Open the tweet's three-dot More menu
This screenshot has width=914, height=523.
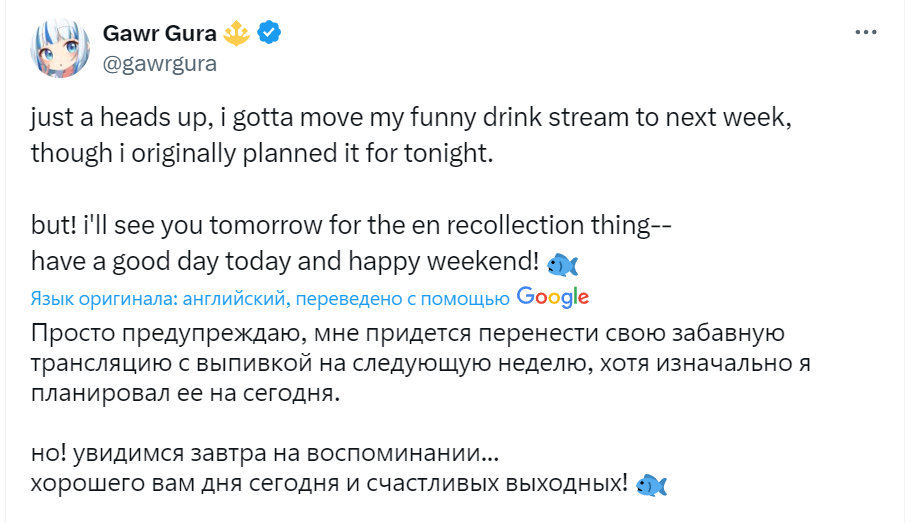tap(866, 32)
